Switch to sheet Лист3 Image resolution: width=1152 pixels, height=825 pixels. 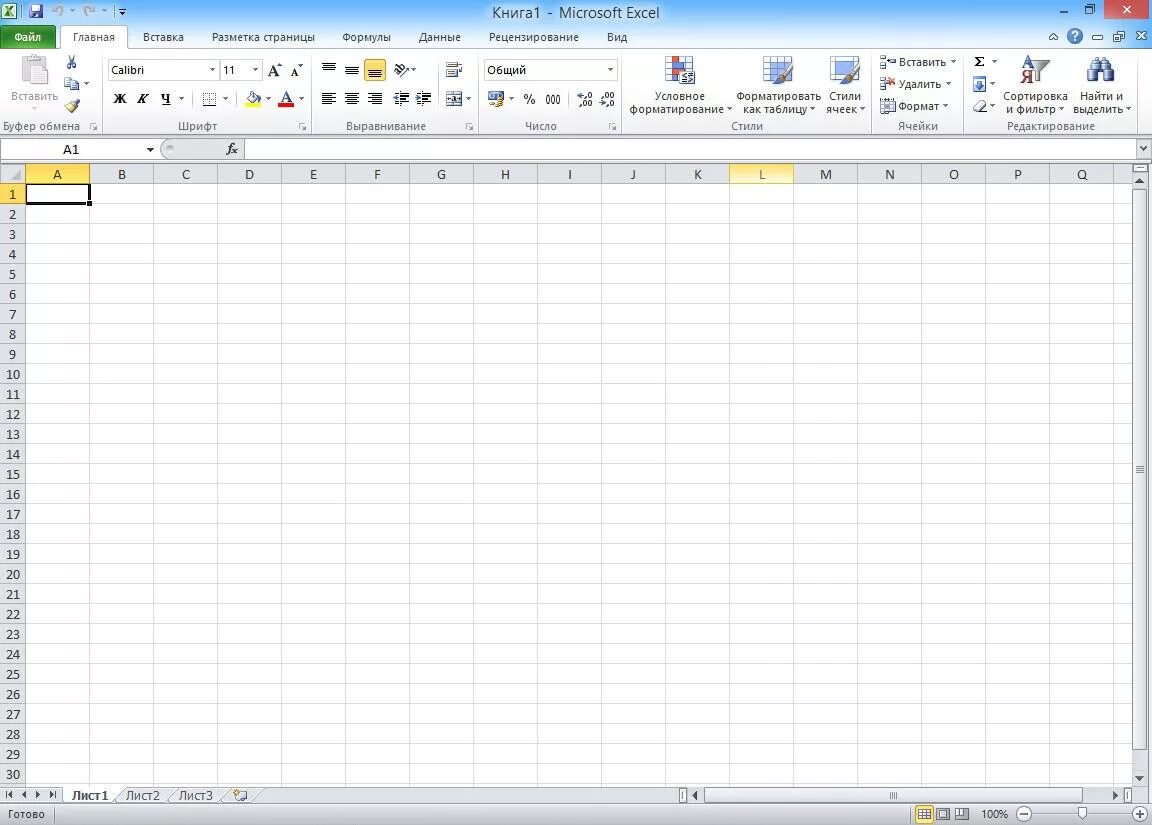[195, 795]
